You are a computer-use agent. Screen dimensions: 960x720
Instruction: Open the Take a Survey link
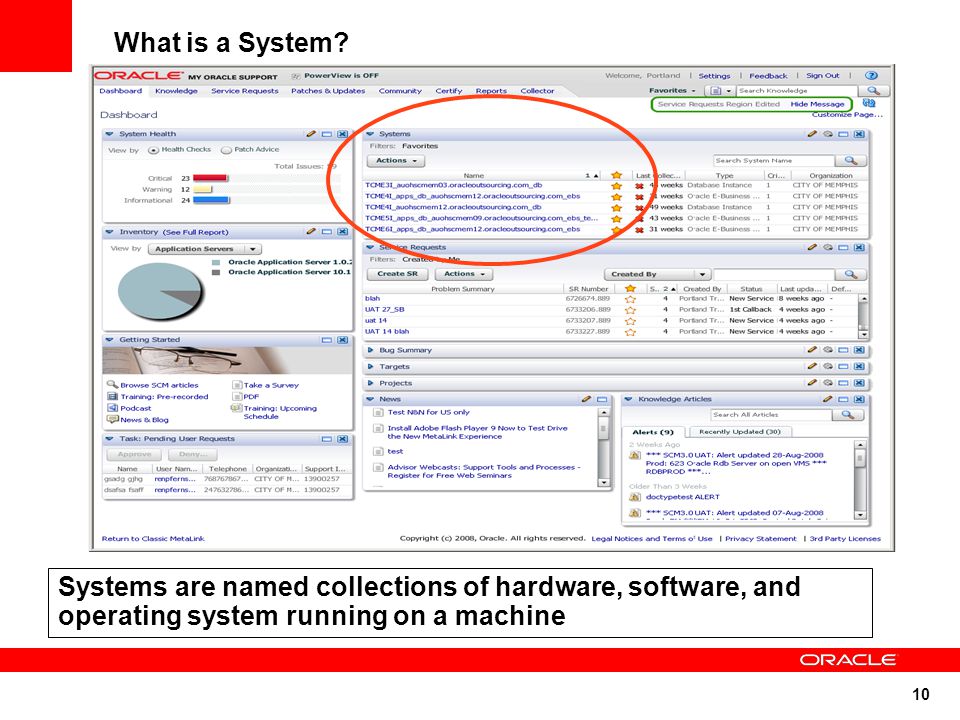(x=271, y=386)
